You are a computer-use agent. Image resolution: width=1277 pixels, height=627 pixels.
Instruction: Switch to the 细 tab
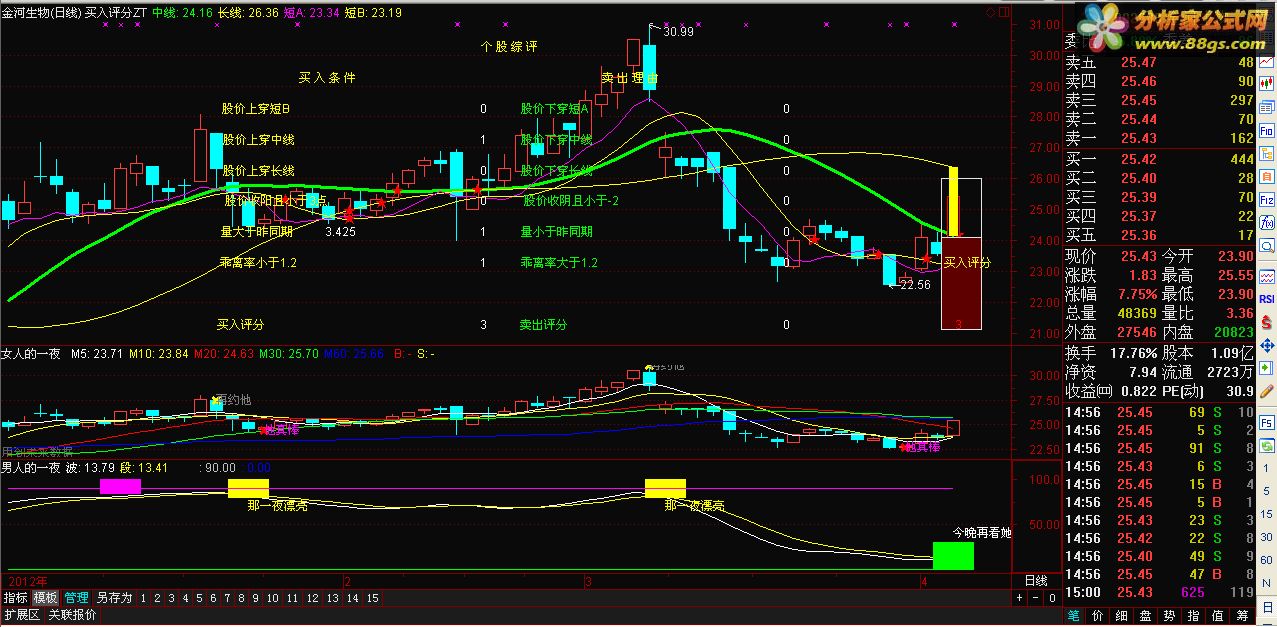(x=1122, y=615)
